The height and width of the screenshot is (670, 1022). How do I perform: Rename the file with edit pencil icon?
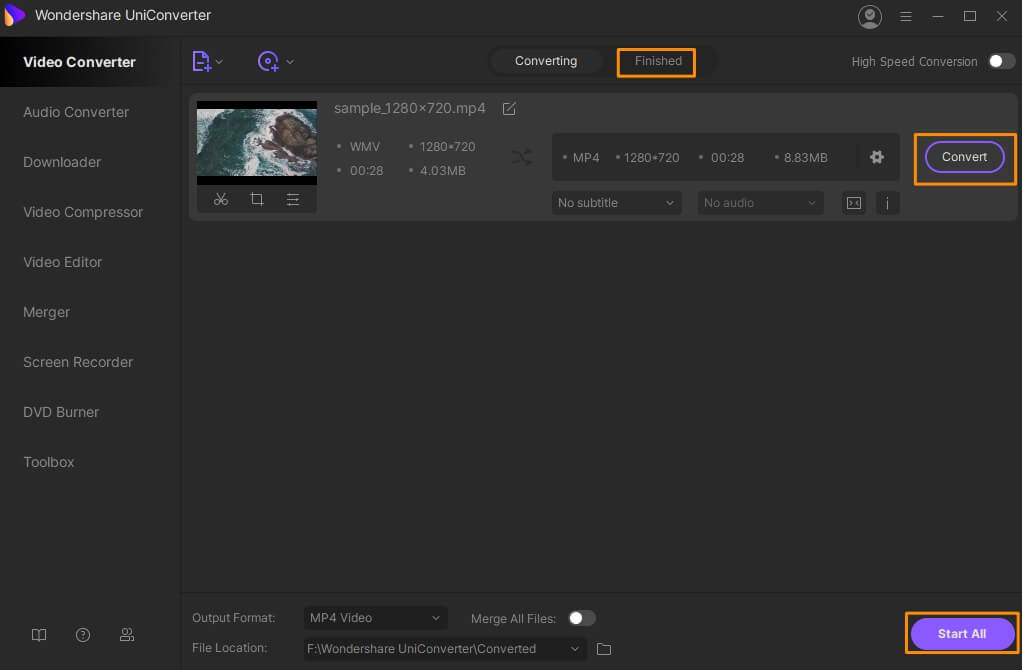pyautogui.click(x=509, y=109)
